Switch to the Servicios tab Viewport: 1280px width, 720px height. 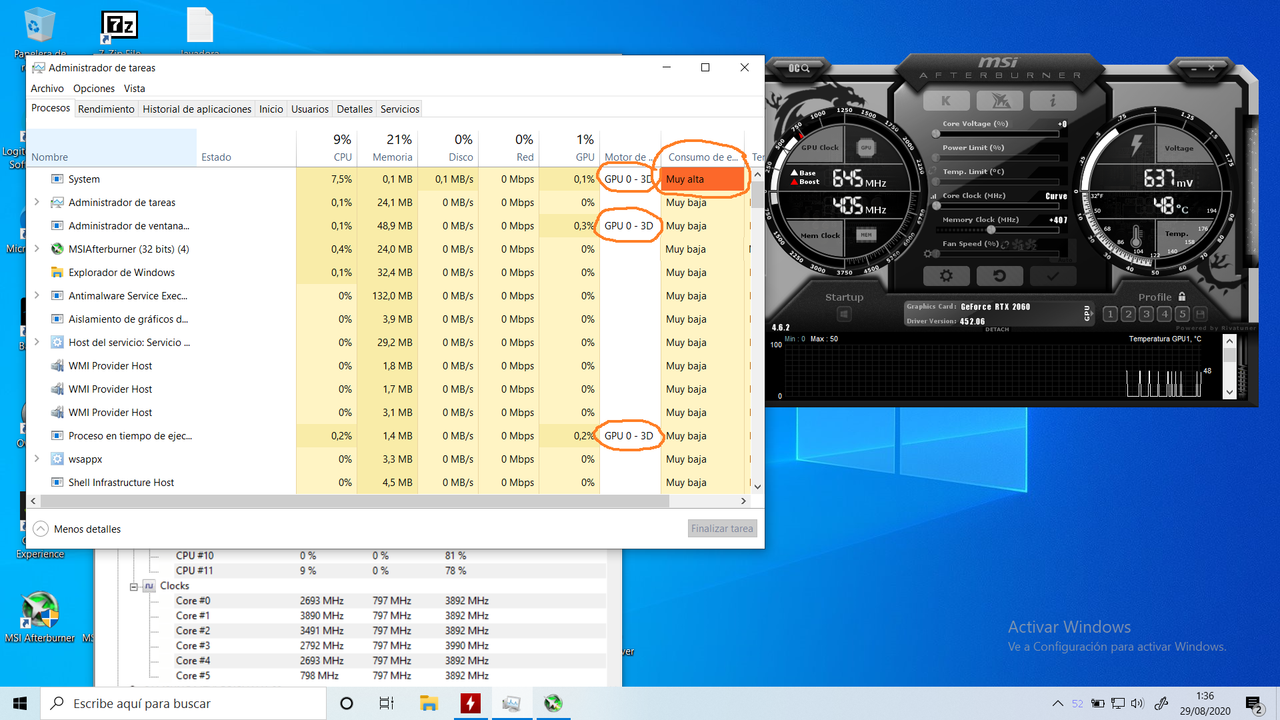coord(400,109)
